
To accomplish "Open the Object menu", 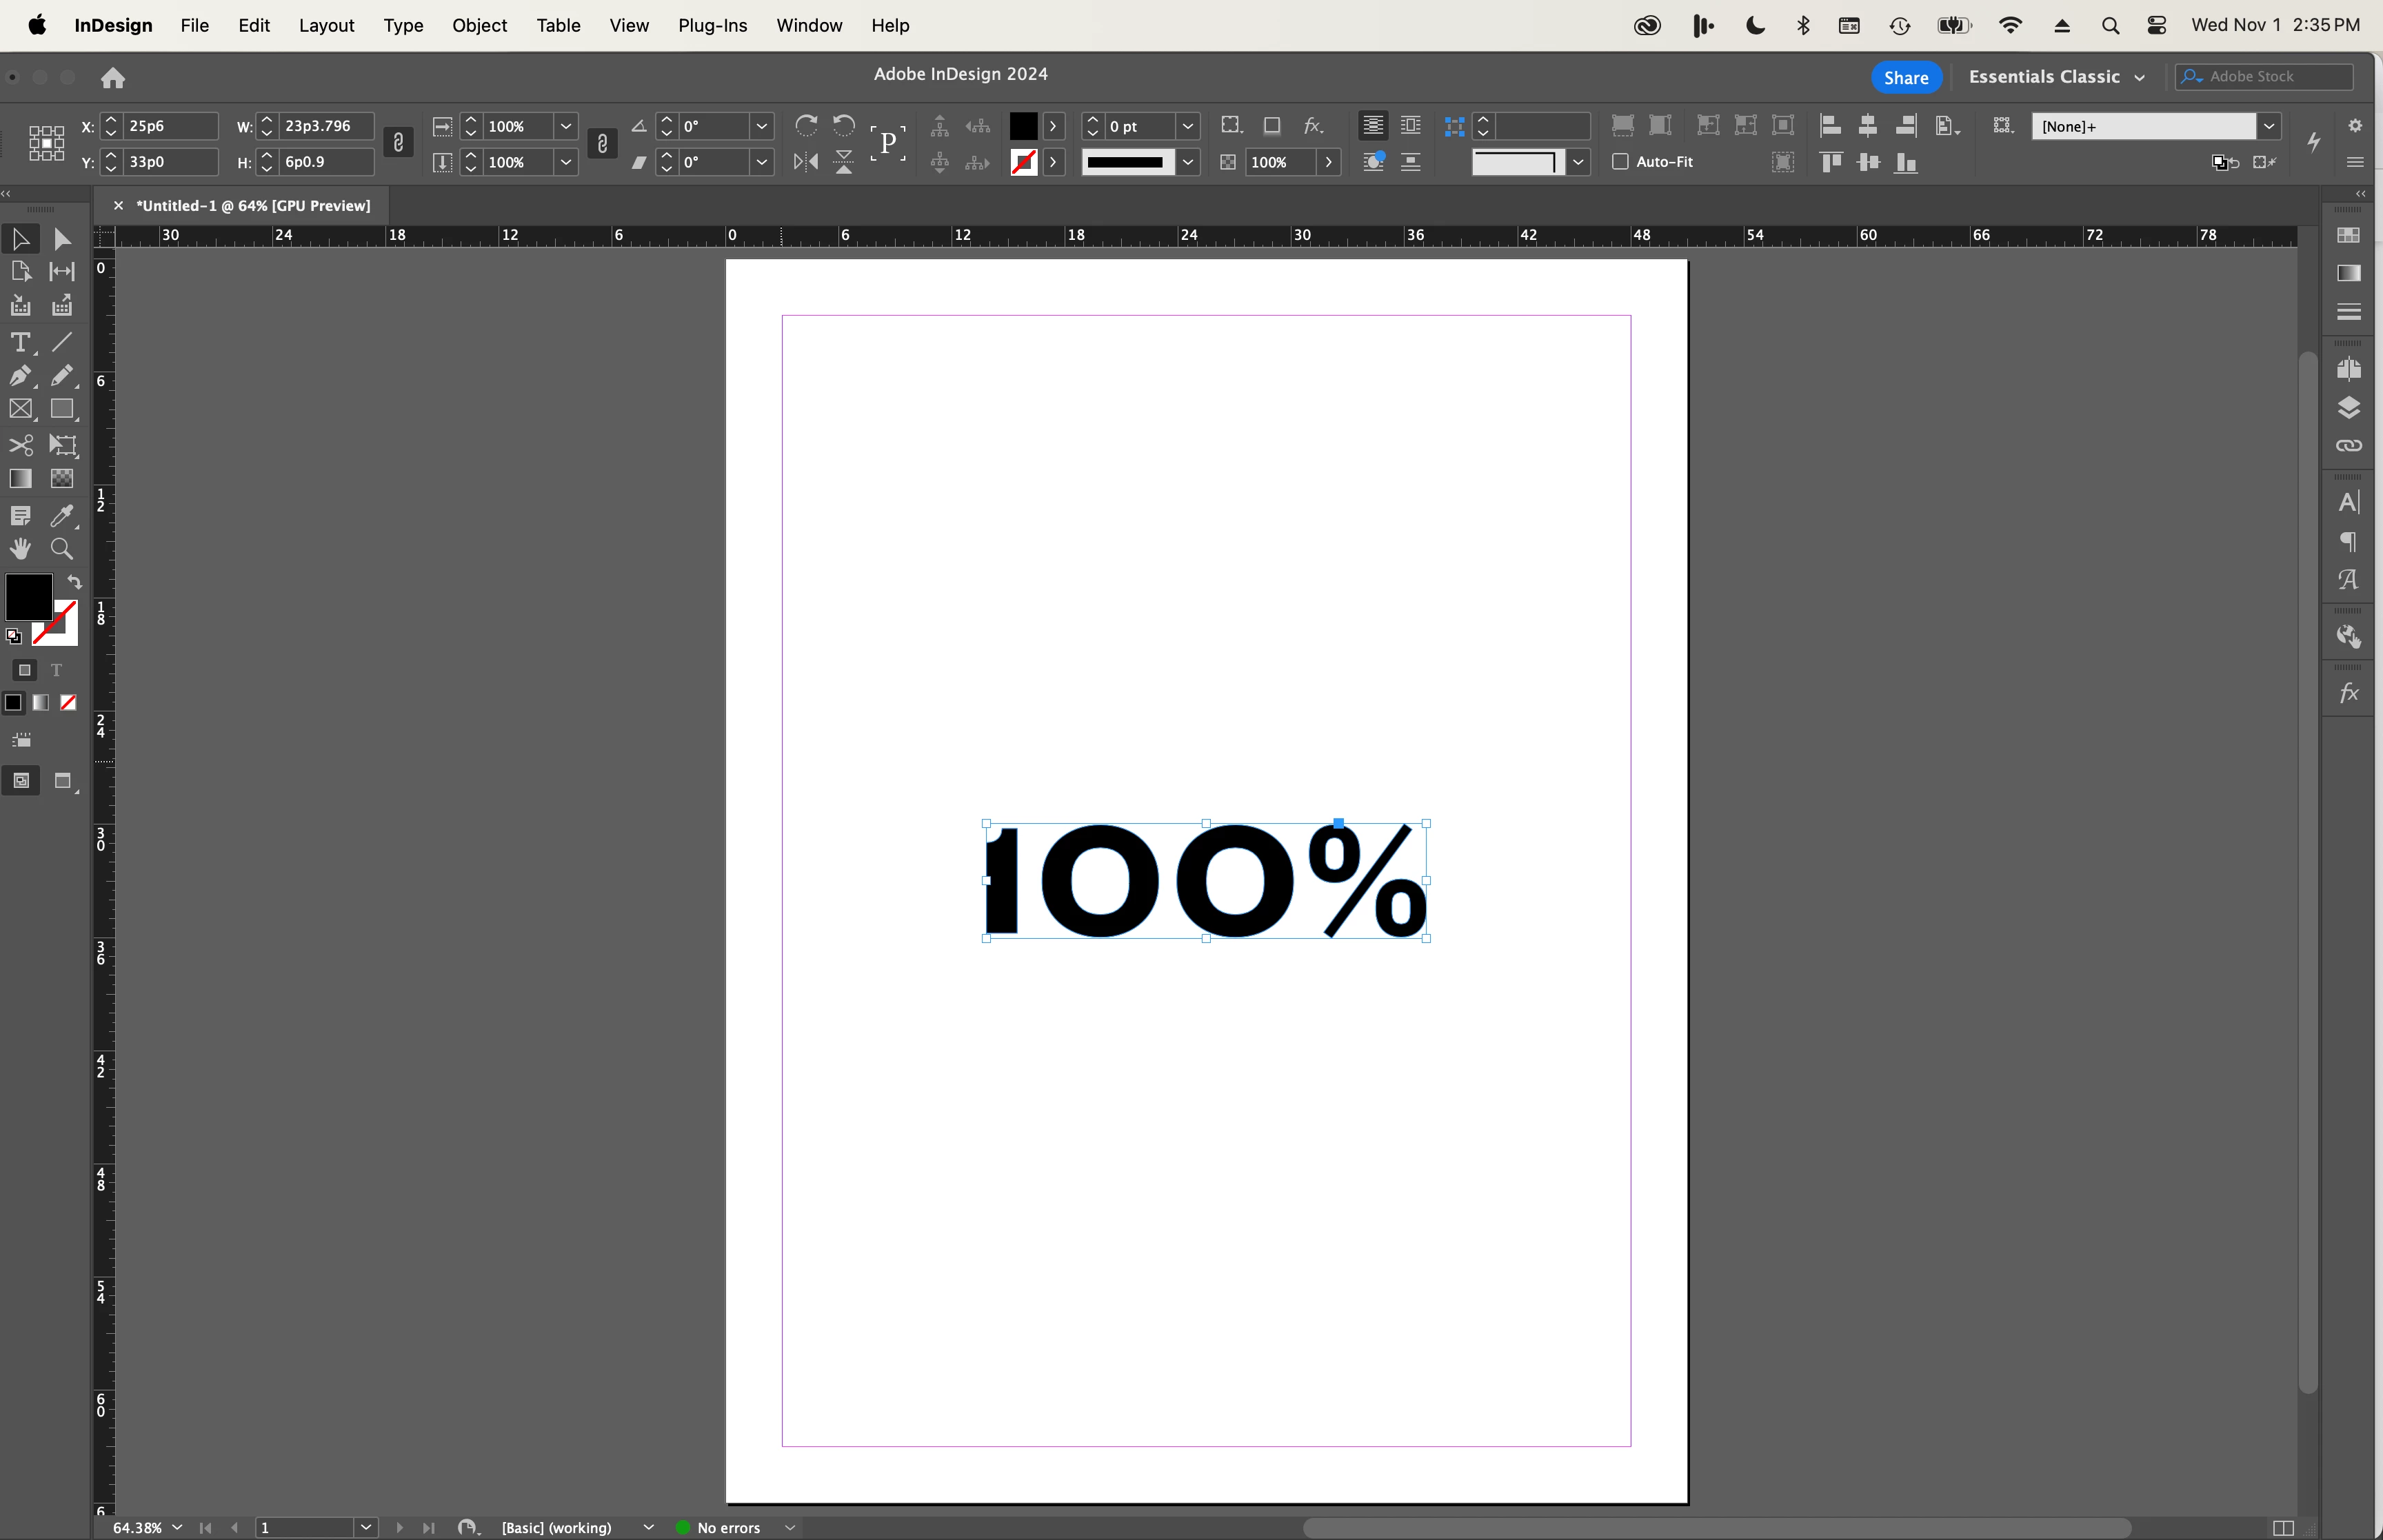I will pos(479,25).
